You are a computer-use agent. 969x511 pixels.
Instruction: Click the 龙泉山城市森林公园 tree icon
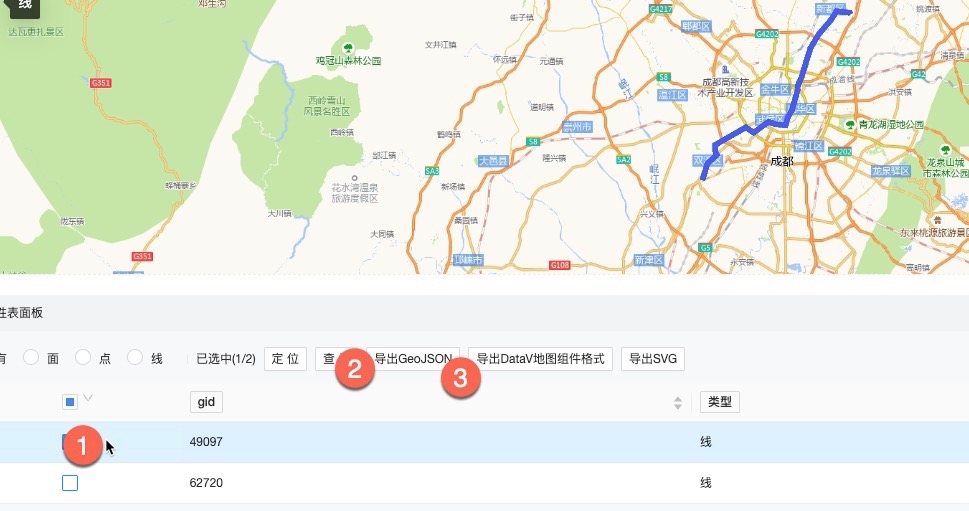(944, 150)
